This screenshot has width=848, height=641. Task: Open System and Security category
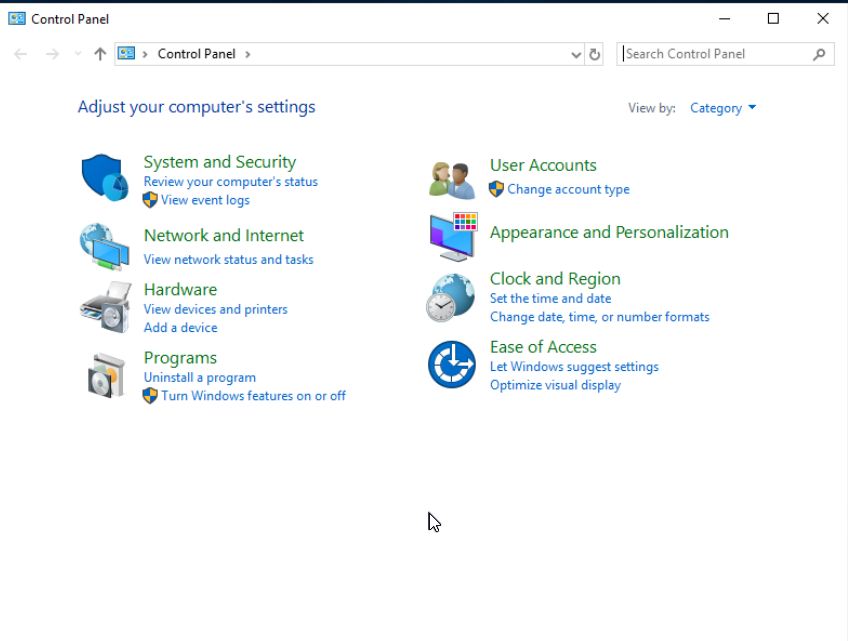click(220, 162)
